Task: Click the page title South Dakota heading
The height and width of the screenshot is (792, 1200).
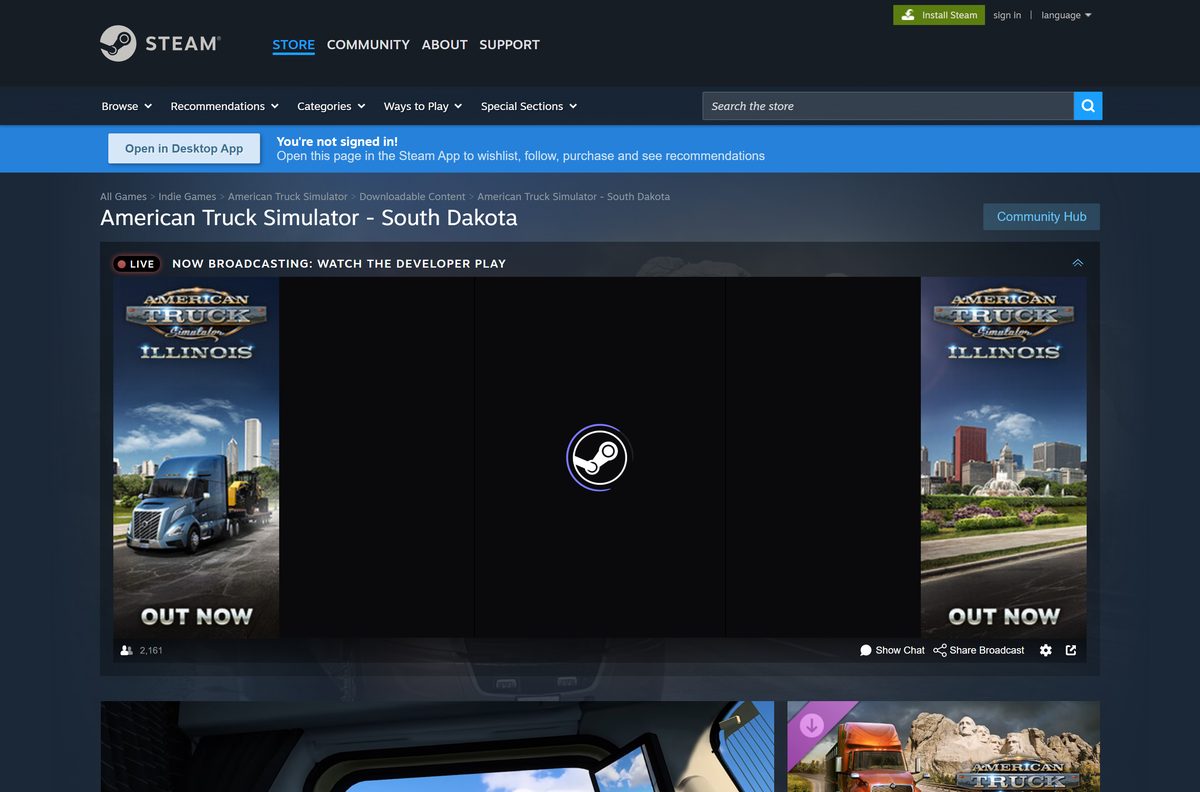Action: click(309, 217)
